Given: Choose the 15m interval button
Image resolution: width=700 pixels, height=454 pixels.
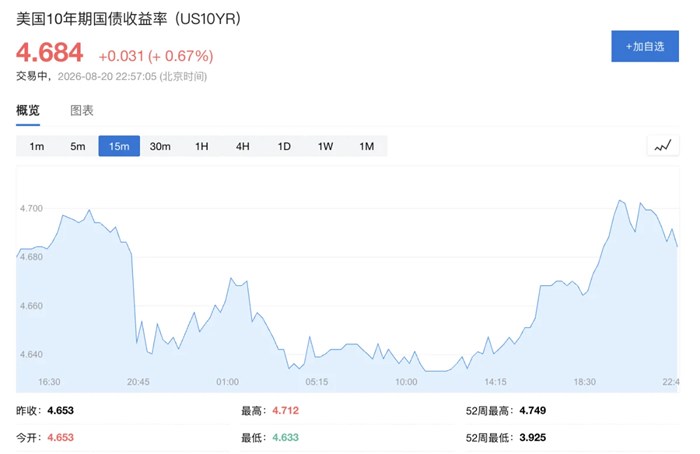Looking at the screenshot, I should point(119,146).
